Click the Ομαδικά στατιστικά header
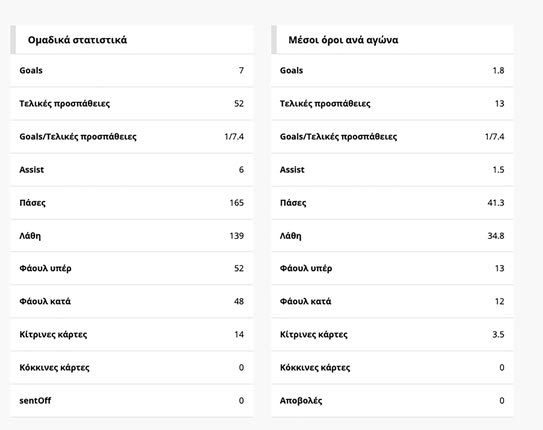The height and width of the screenshot is (430, 543). (132, 40)
